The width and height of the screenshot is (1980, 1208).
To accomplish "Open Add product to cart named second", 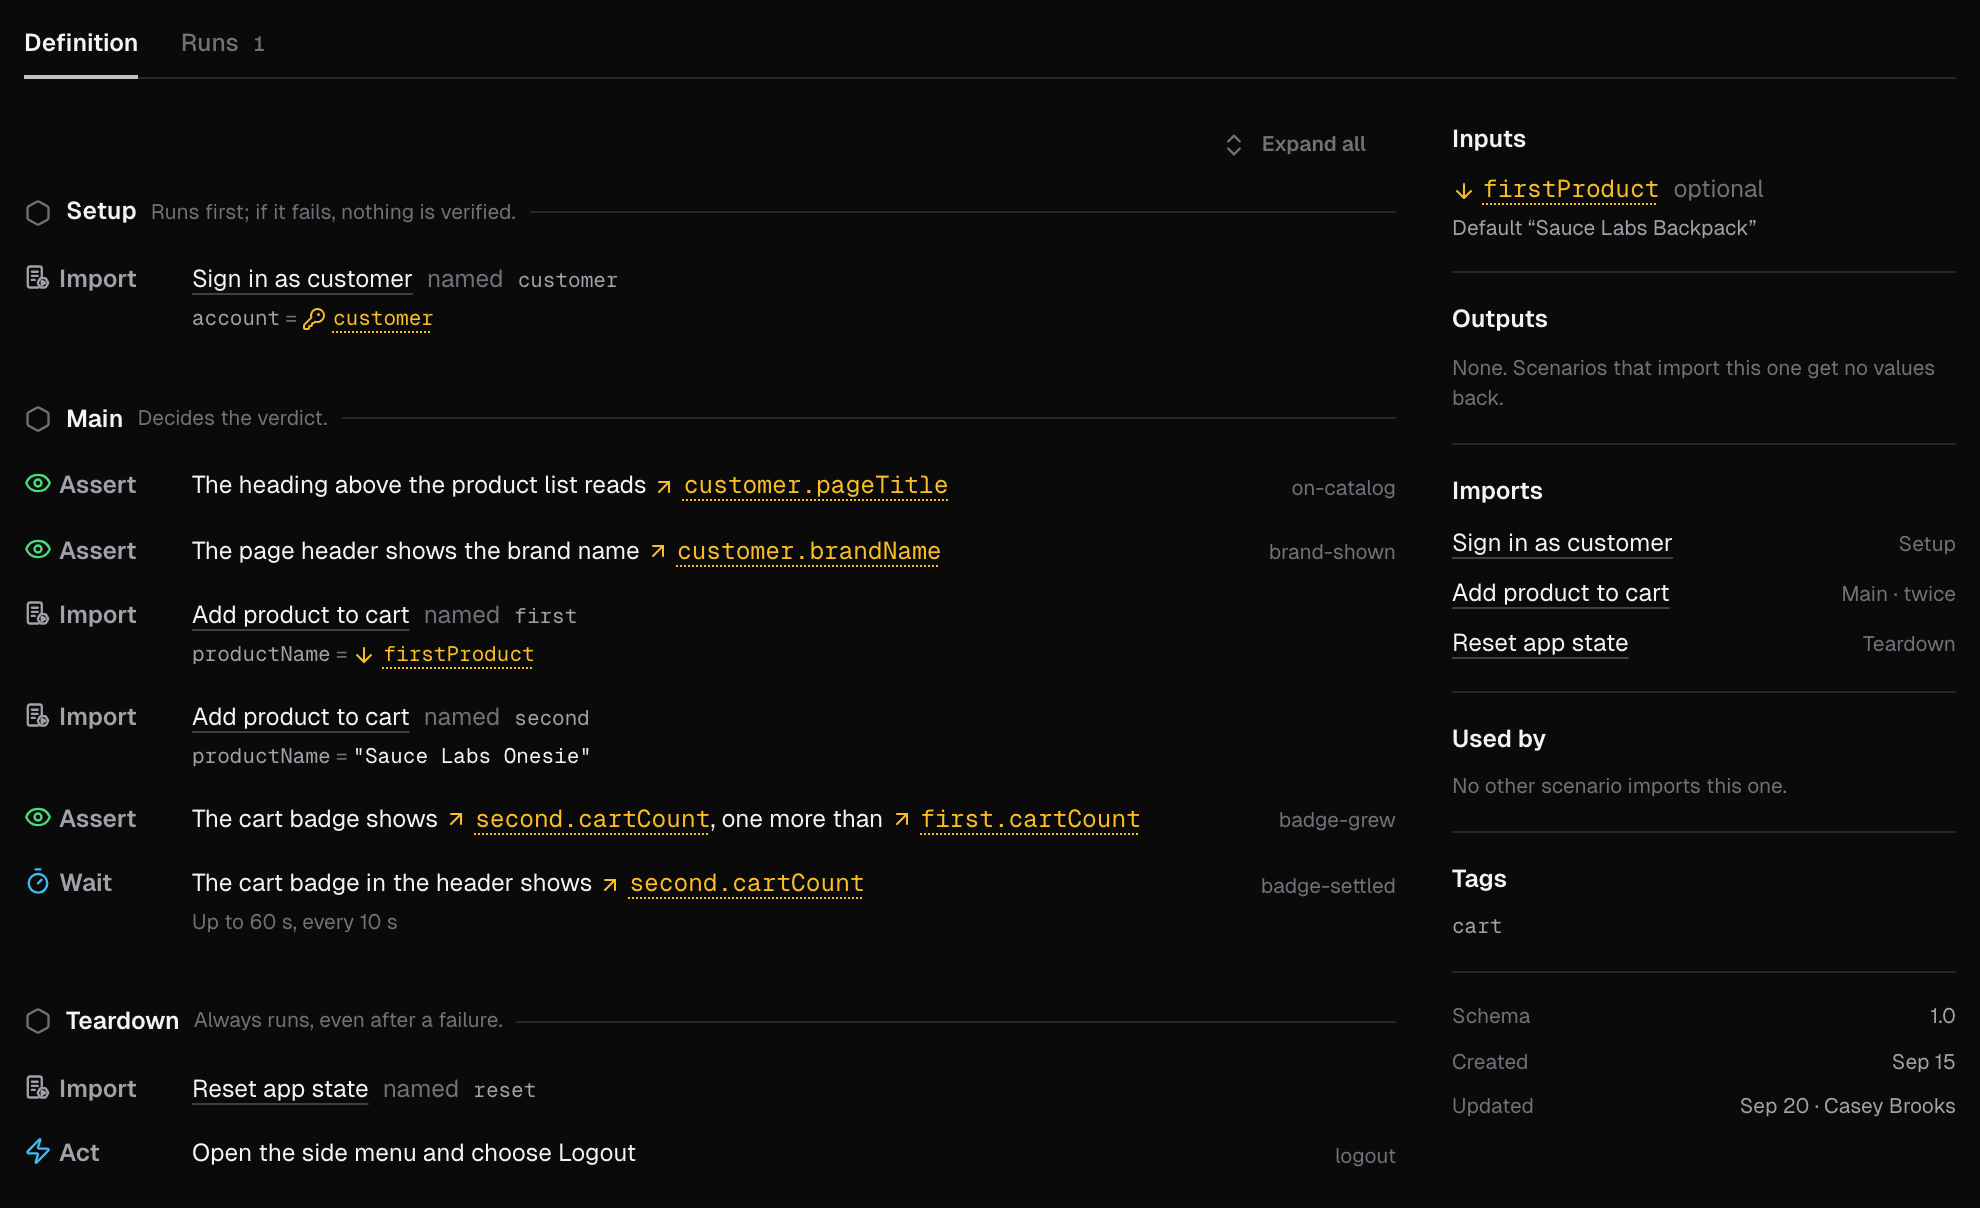I will click(300, 717).
